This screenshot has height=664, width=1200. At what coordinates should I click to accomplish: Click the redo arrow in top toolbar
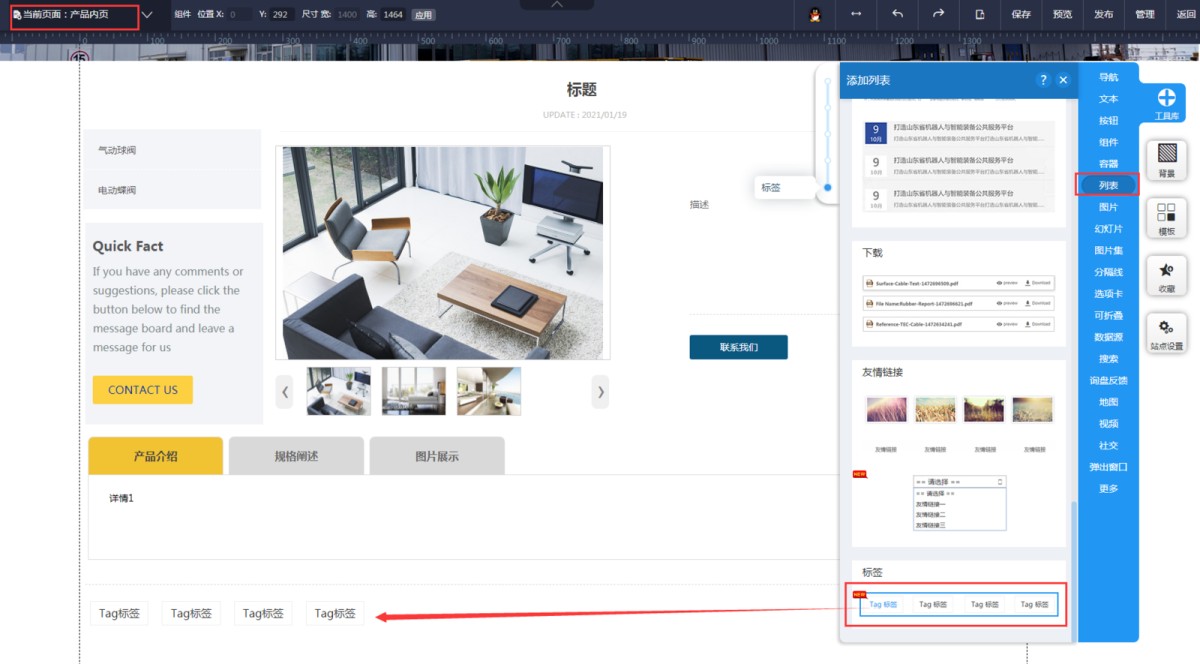938,14
